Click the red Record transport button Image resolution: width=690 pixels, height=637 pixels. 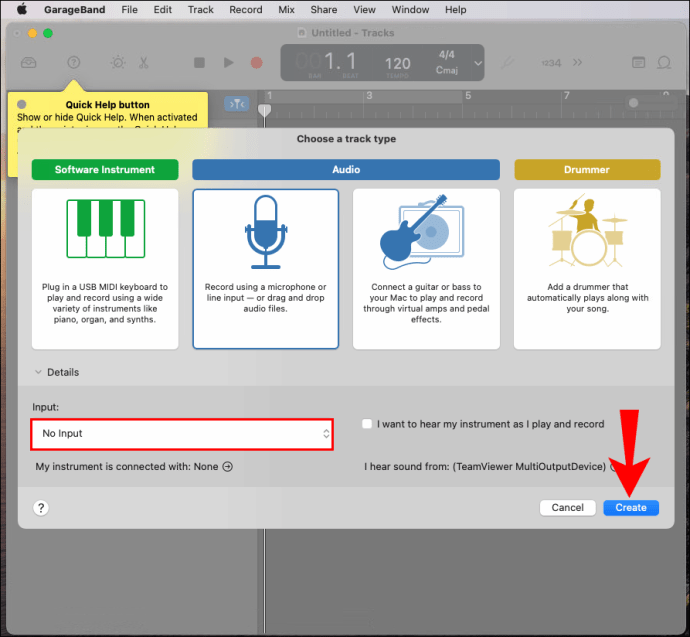[257, 63]
